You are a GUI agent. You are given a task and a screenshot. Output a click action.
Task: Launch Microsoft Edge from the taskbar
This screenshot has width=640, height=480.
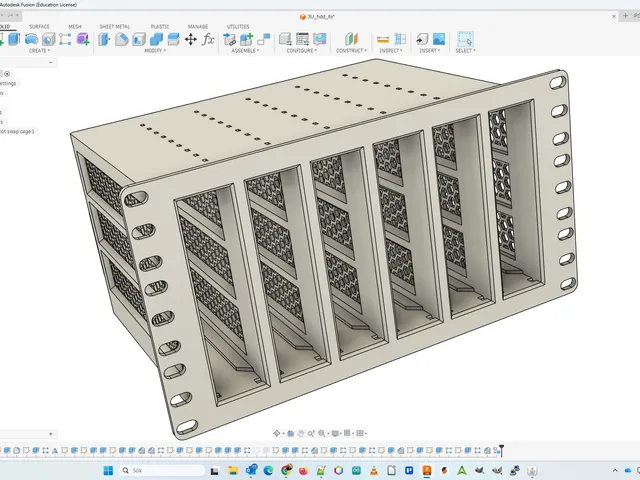point(268,471)
